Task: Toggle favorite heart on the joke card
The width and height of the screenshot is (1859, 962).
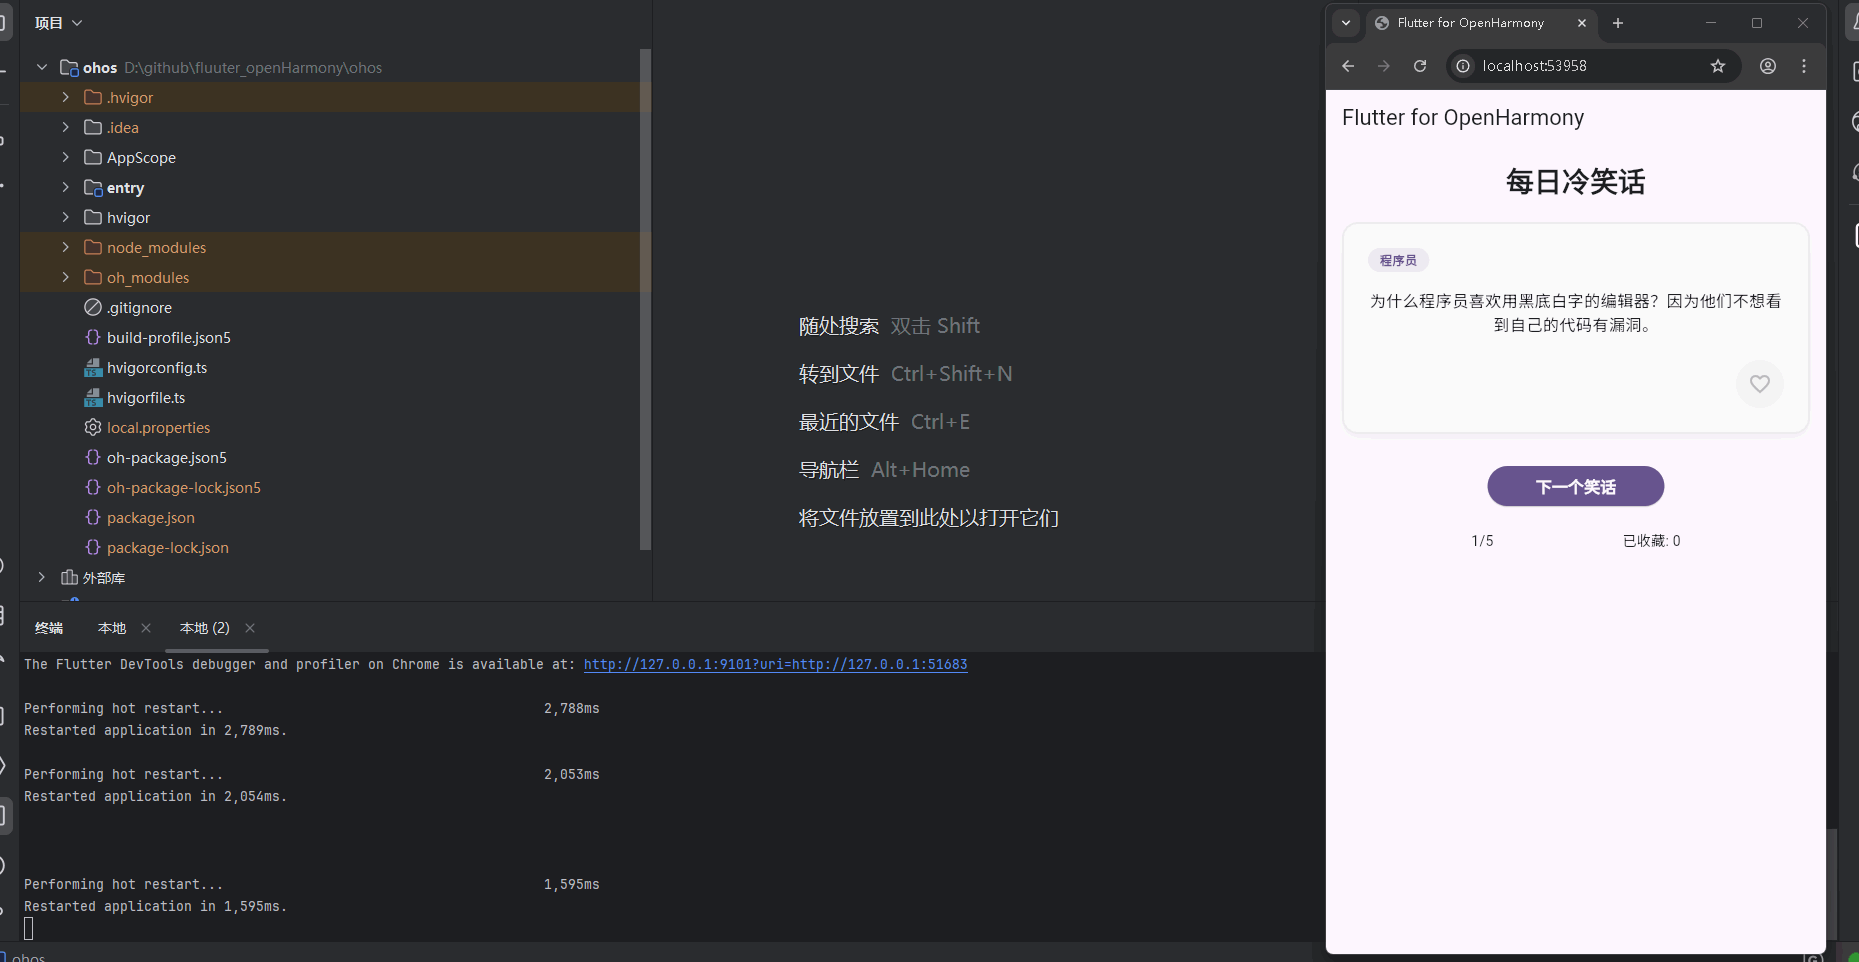Action: (1759, 384)
